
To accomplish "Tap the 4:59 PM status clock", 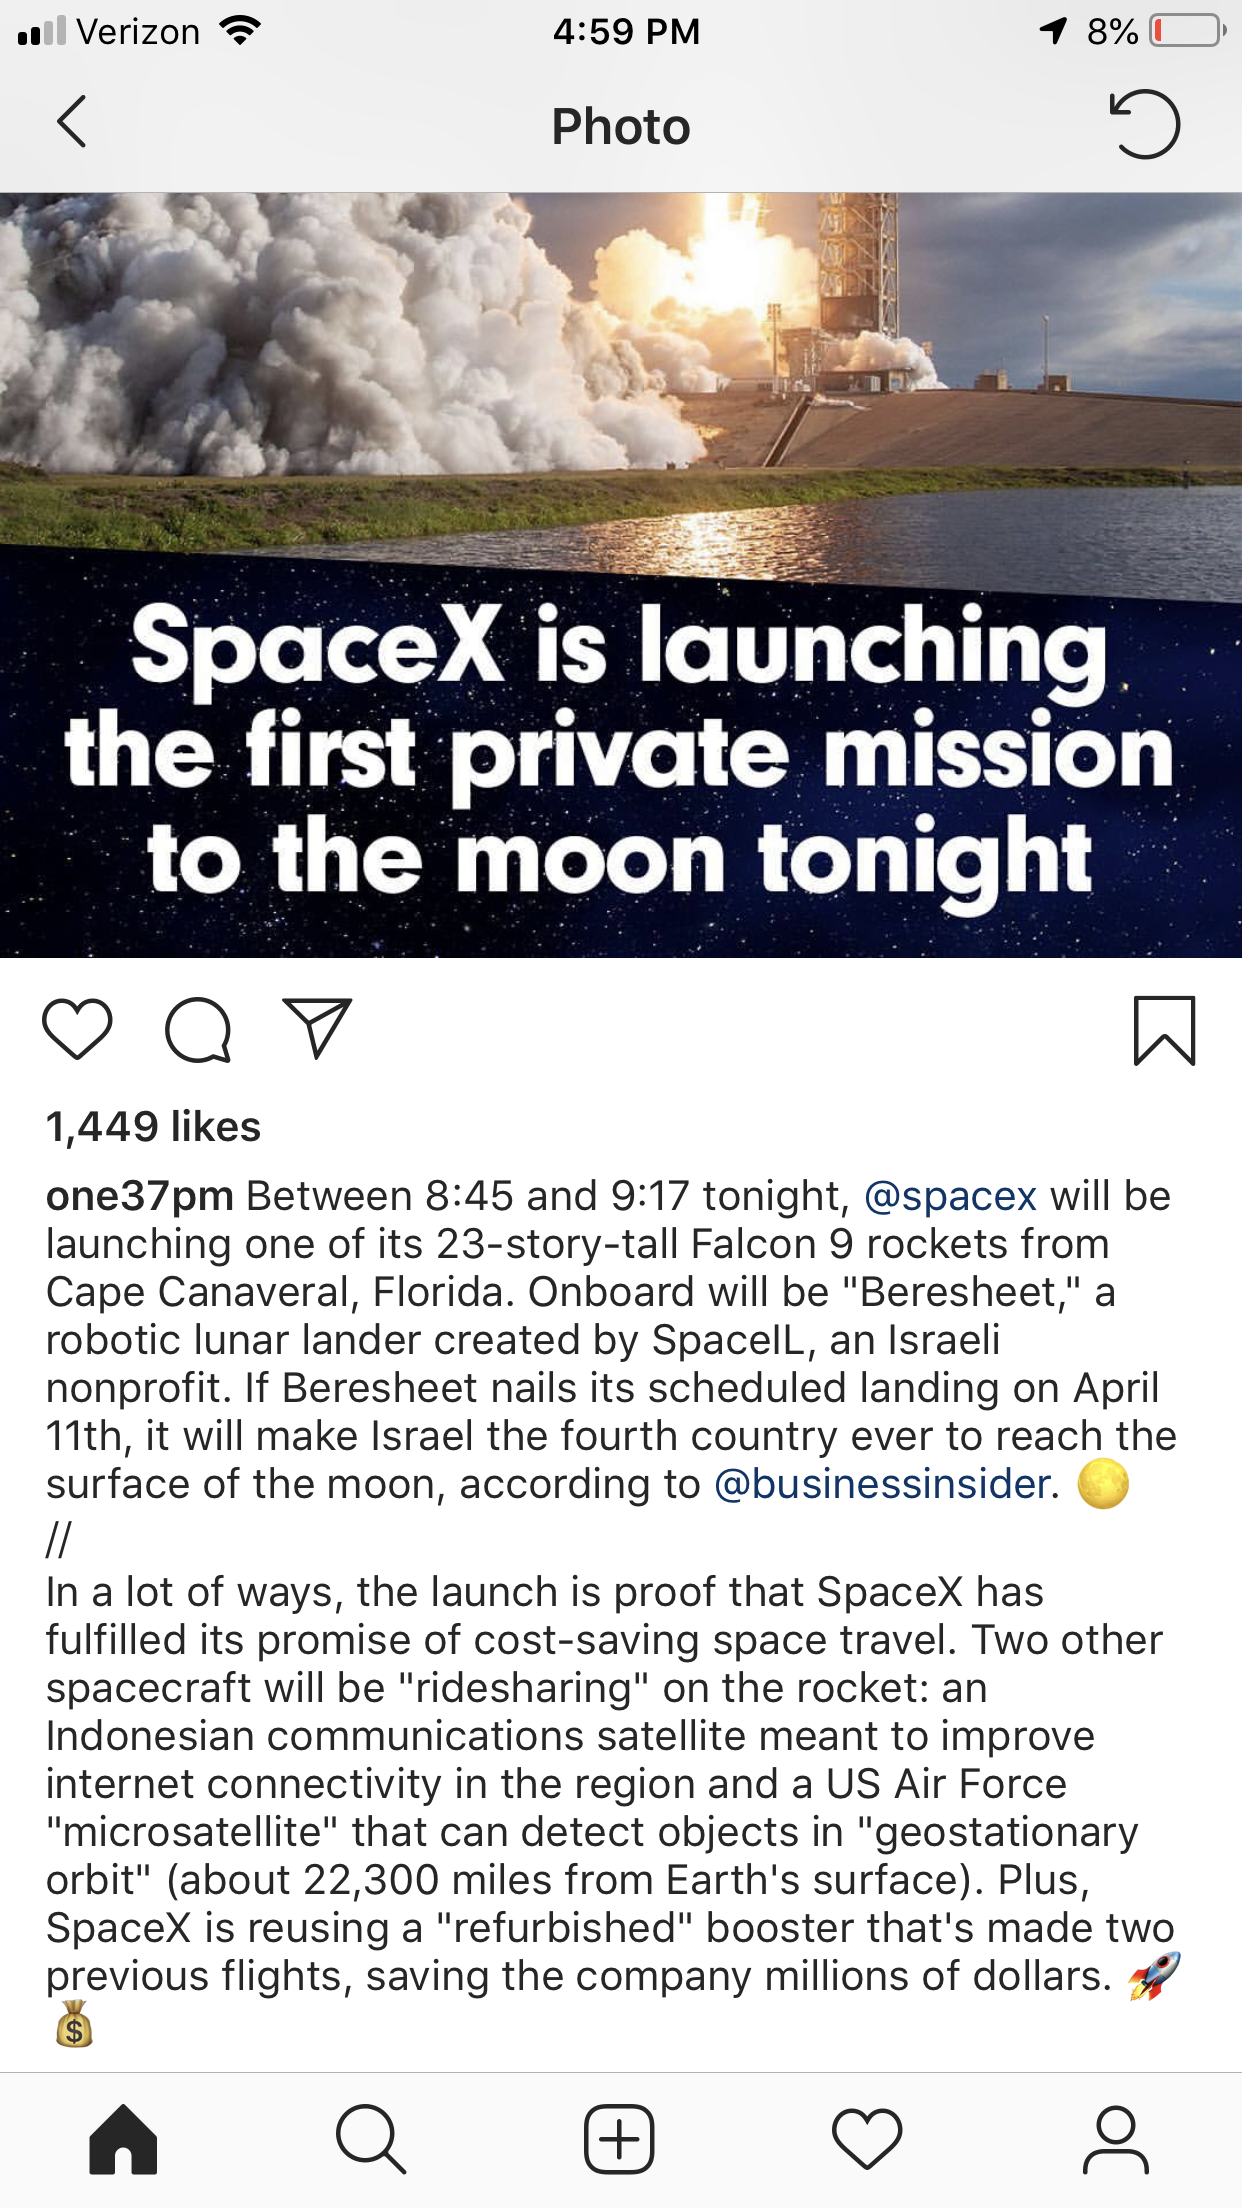I will [x=626, y=31].
